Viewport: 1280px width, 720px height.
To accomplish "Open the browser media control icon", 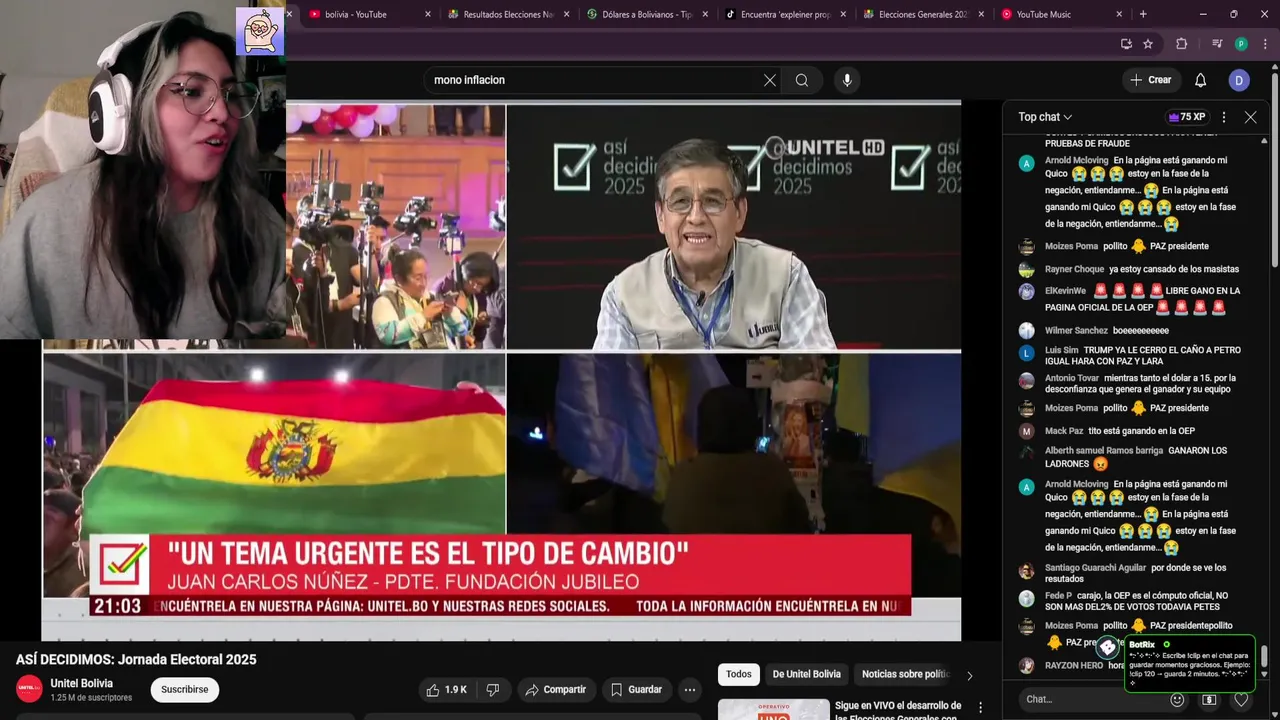I will coord(1217,44).
